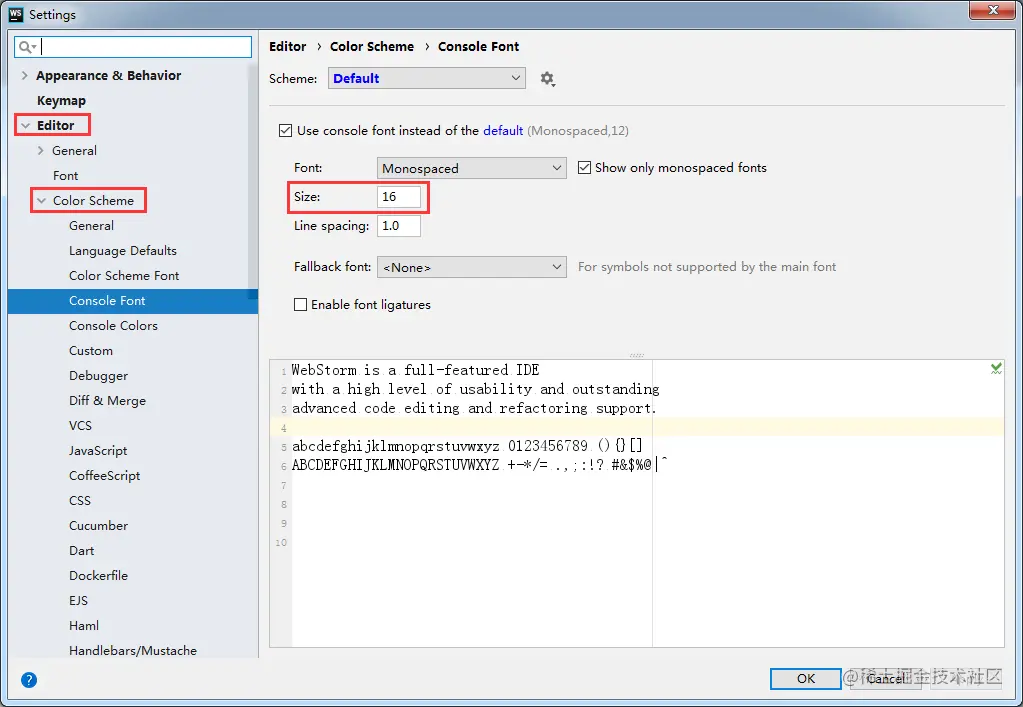Open Diff & Merge settings
1023x707 pixels.
[108, 400]
